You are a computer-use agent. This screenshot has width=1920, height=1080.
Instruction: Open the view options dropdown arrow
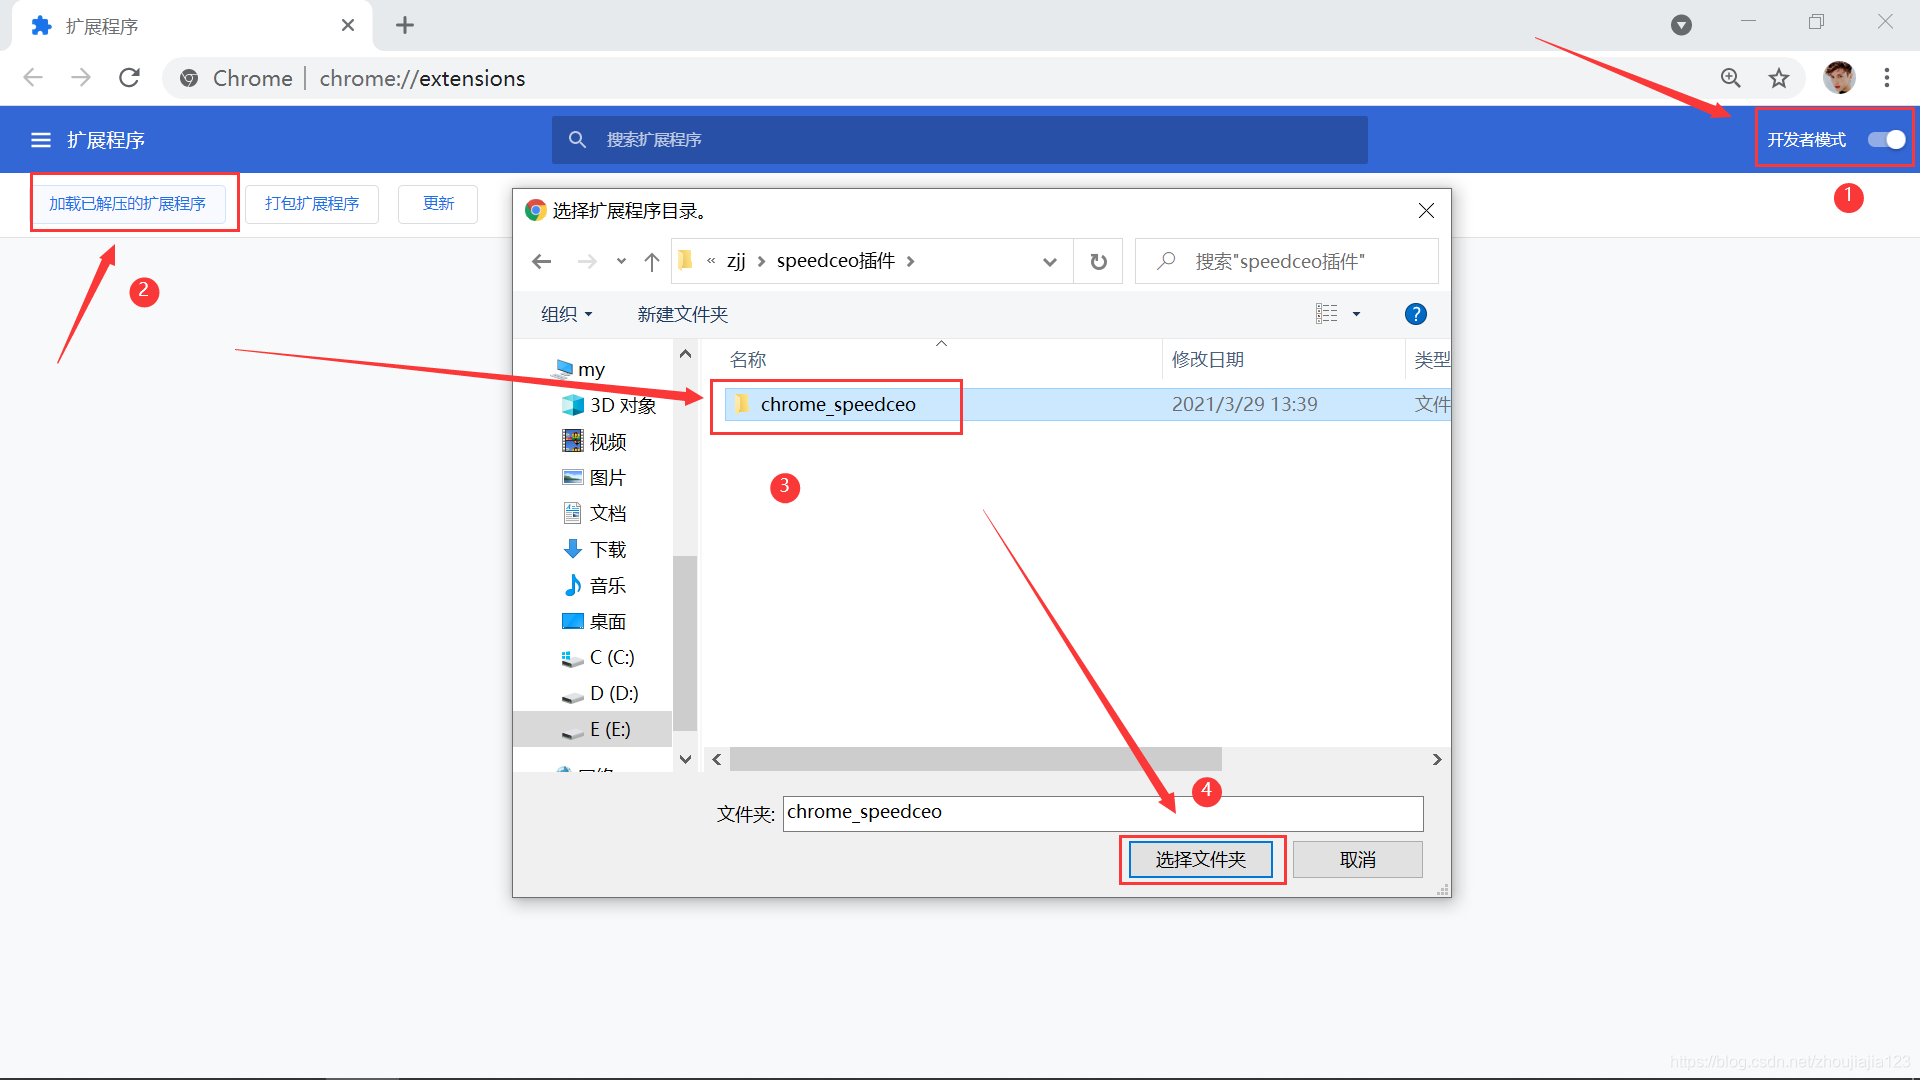[1357, 314]
